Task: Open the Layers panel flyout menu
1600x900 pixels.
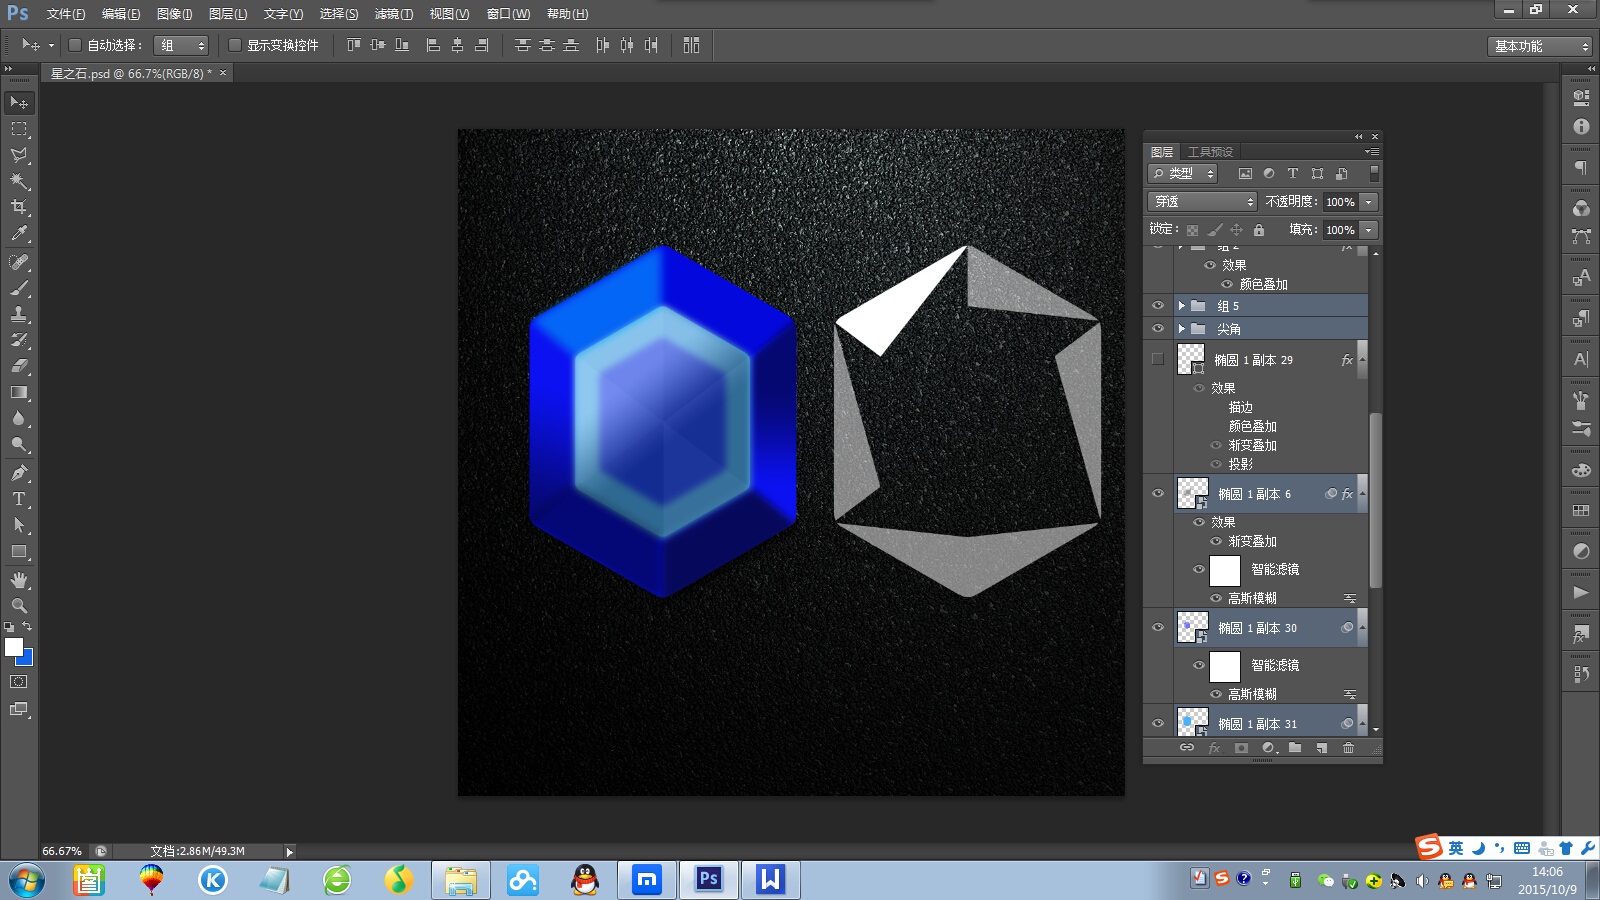Action: tap(1372, 152)
